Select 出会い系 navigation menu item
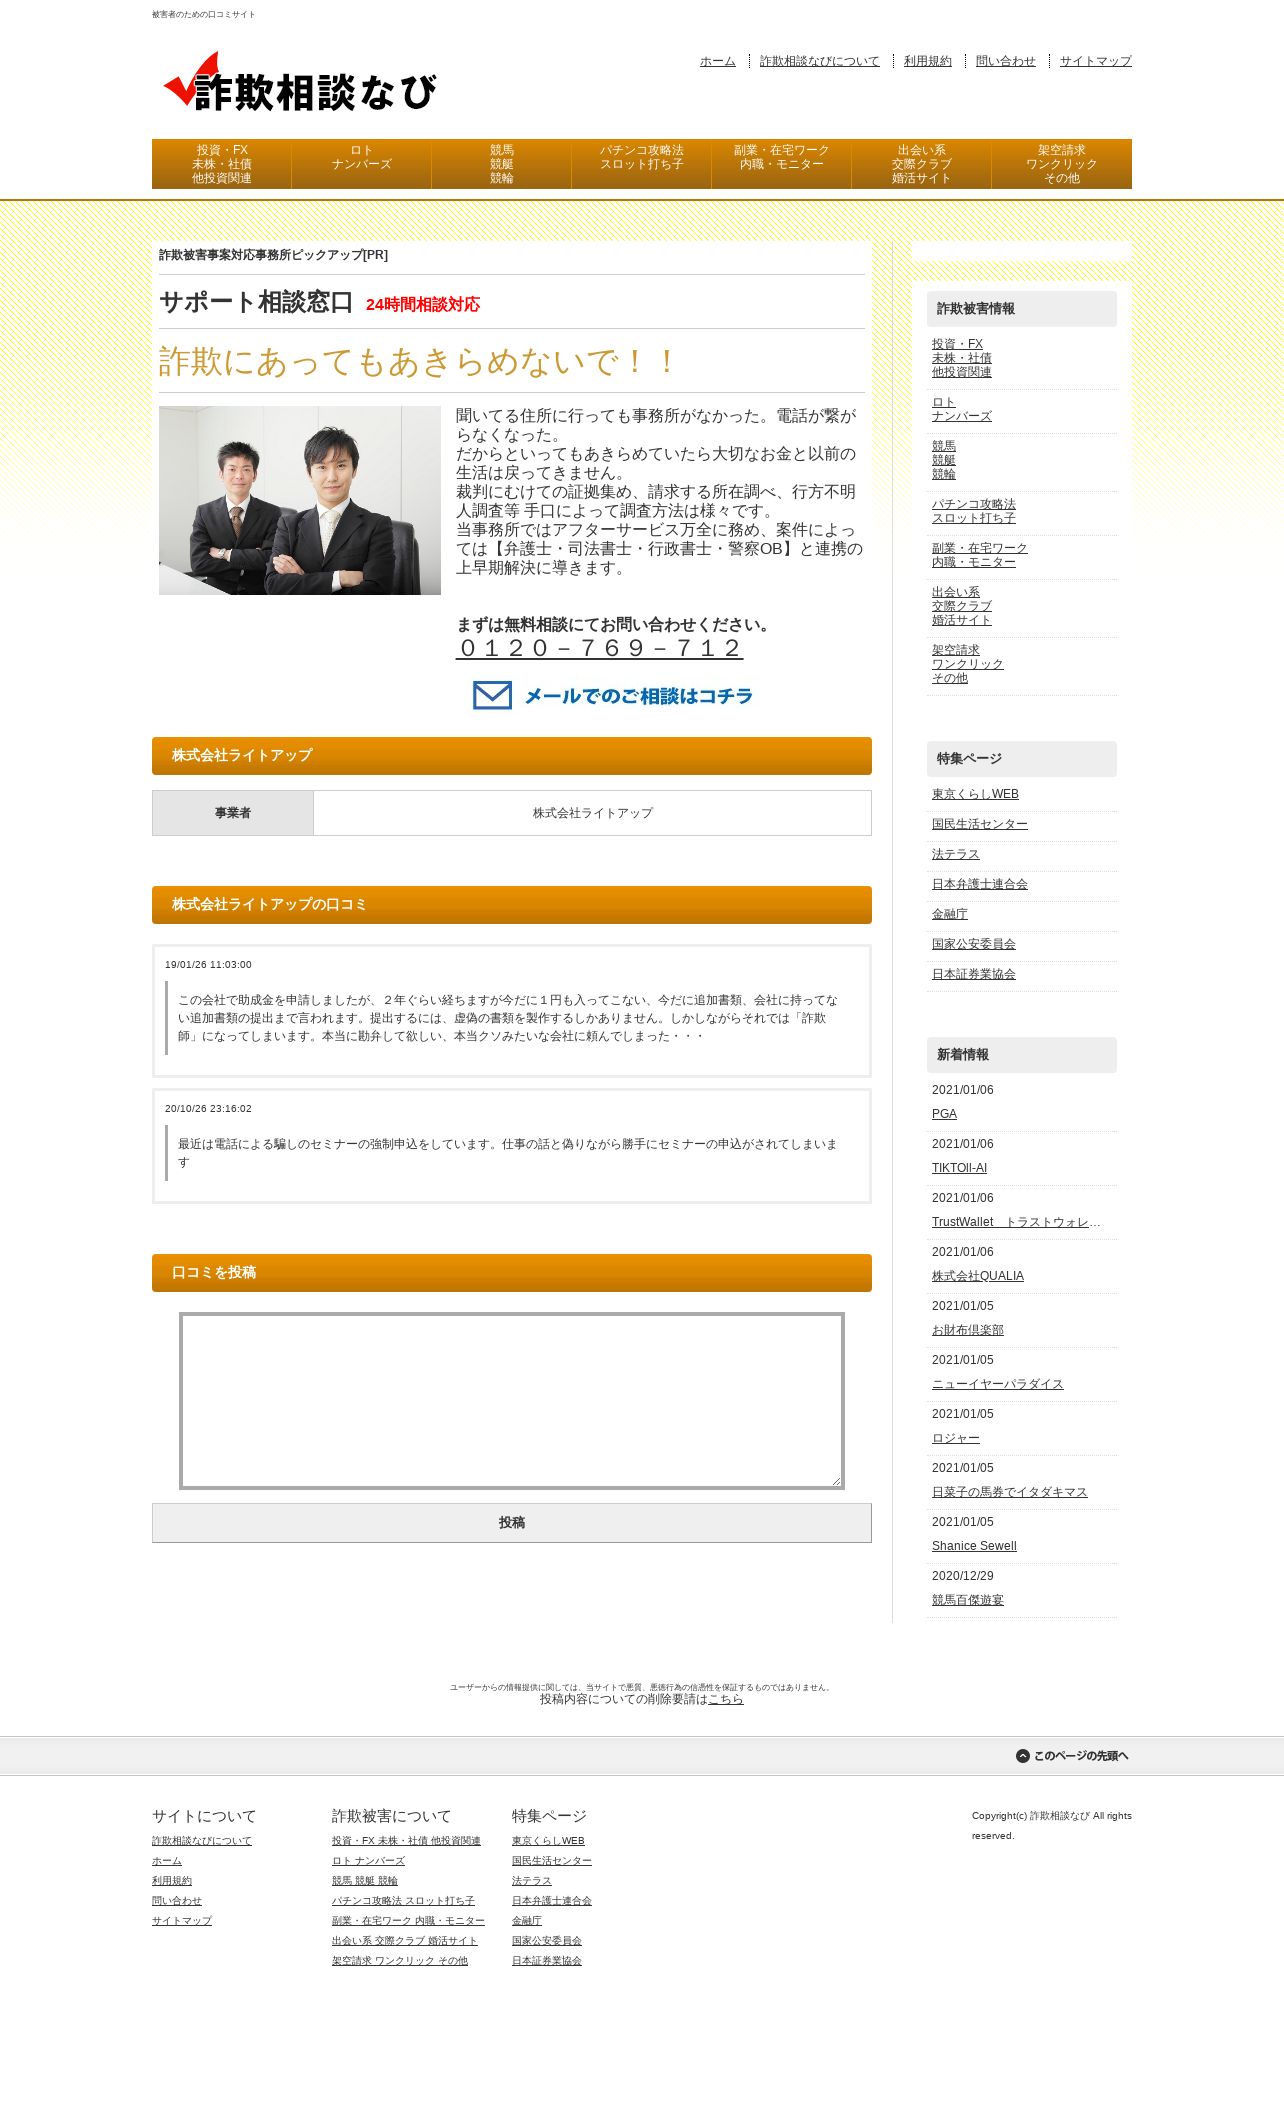This screenshot has width=1284, height=2121. (922, 164)
